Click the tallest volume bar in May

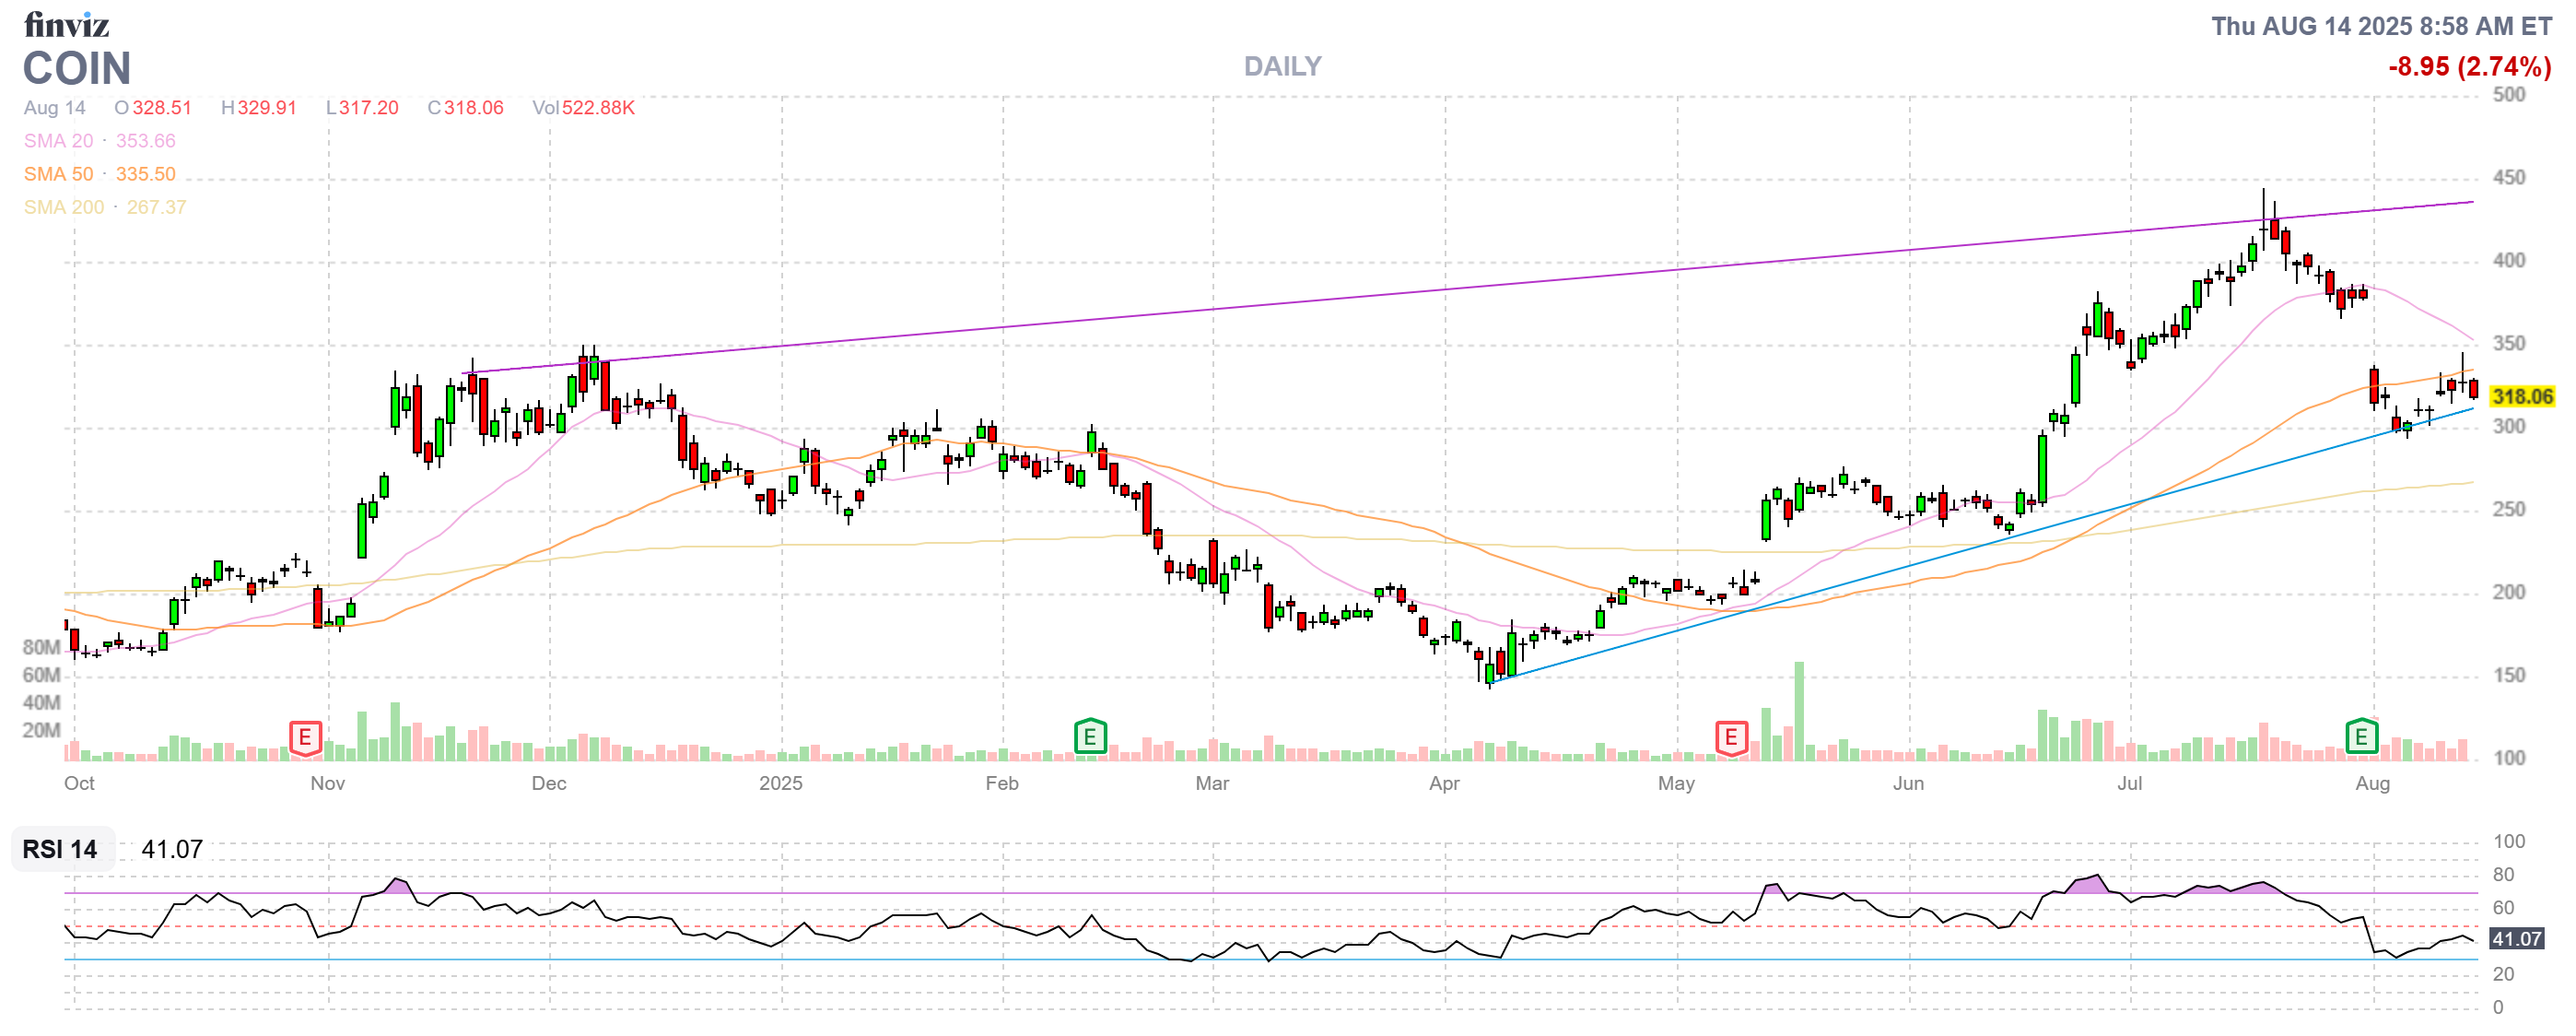(x=1799, y=710)
